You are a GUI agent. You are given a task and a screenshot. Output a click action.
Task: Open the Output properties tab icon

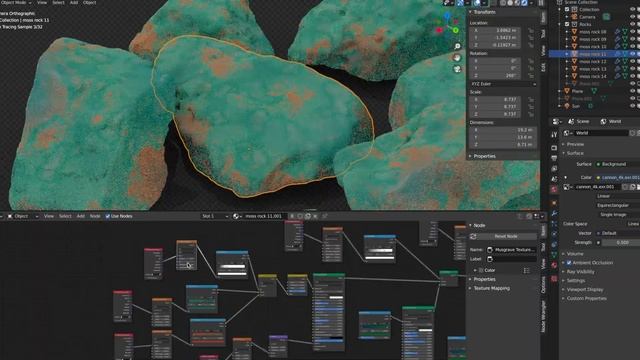(554, 158)
